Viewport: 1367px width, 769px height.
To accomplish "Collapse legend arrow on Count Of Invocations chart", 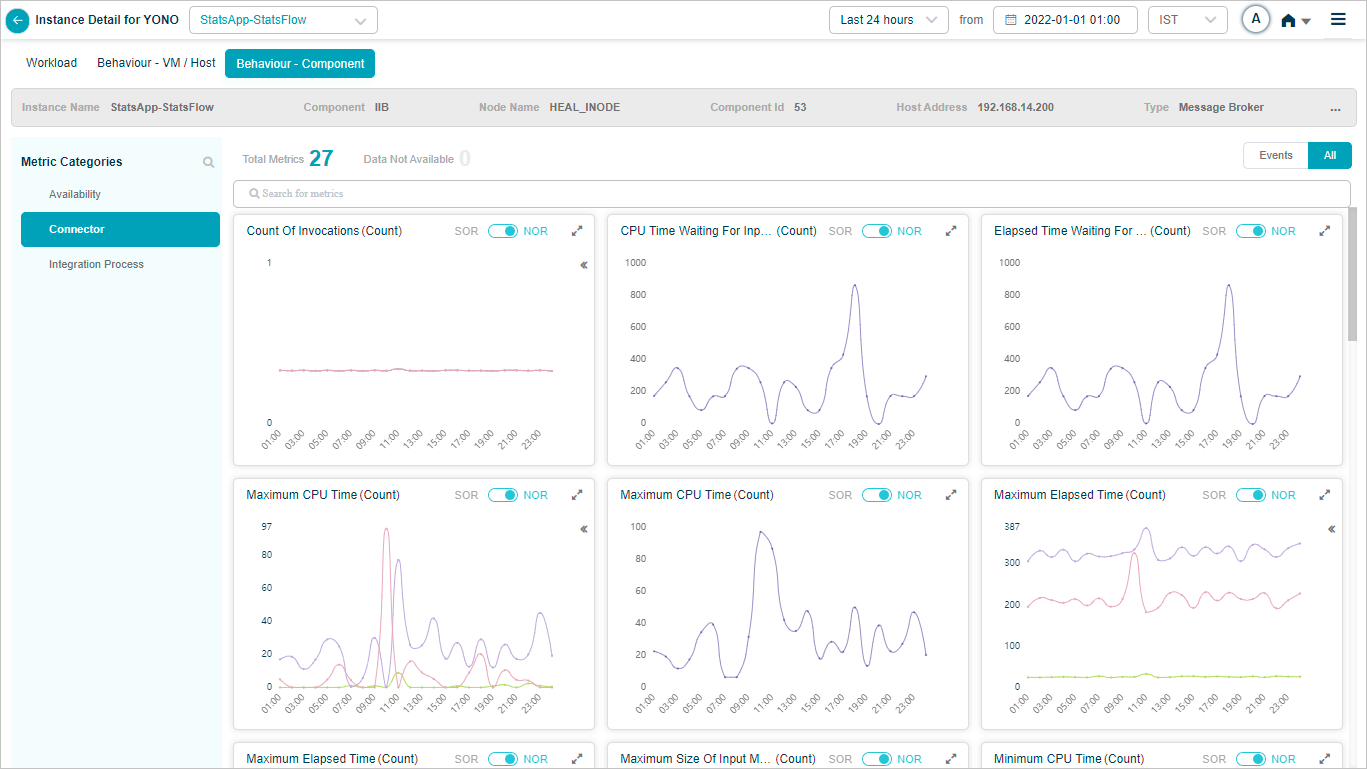I will 584,265.
